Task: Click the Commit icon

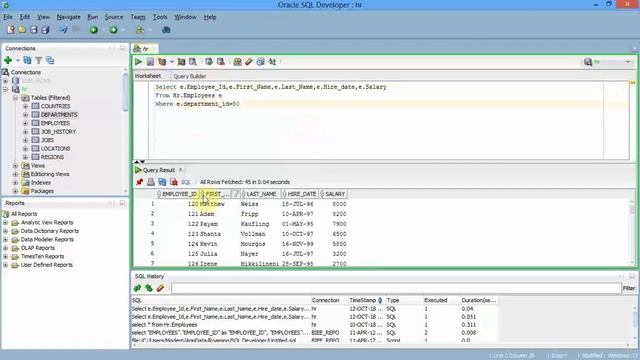Action: coord(209,62)
